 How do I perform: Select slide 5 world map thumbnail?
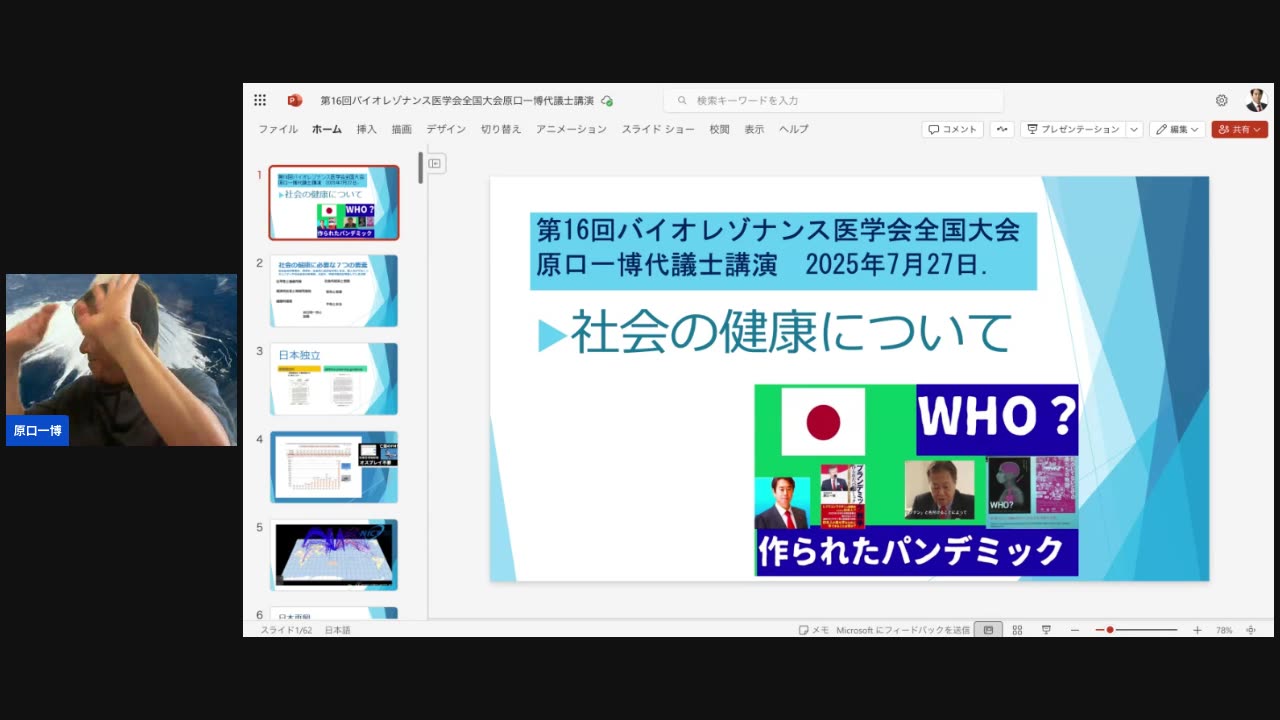(333, 555)
